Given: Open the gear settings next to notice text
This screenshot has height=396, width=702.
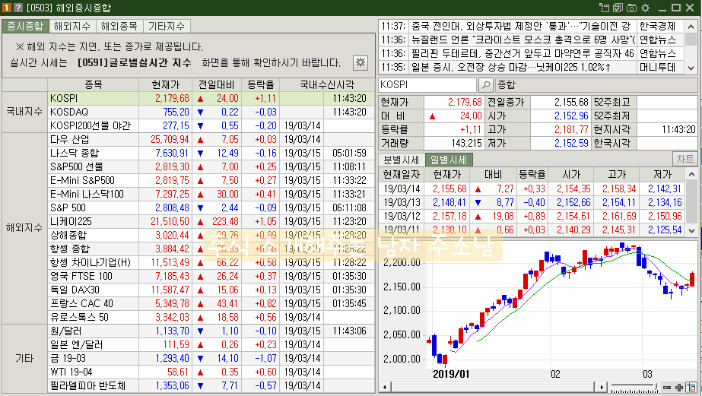Looking at the screenshot, I should [360, 63].
